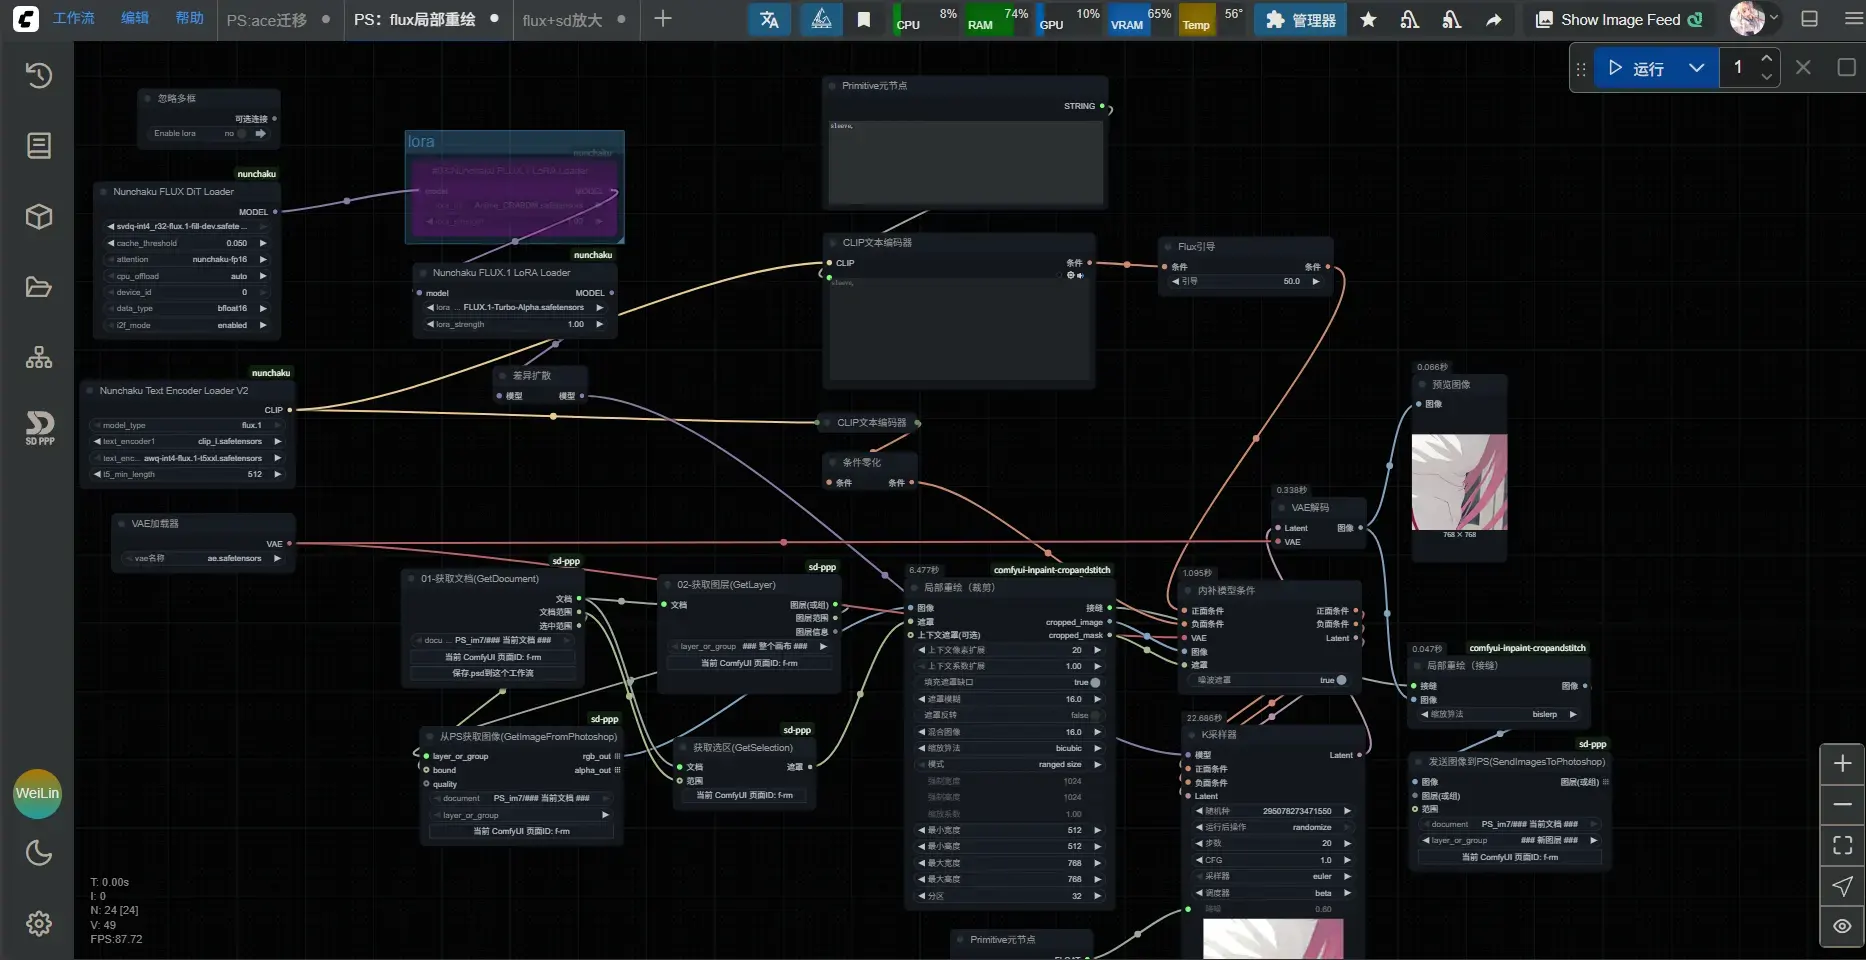Switch to the flux+sd放大 tab
Image resolution: width=1866 pixels, height=960 pixels.
pos(562,20)
